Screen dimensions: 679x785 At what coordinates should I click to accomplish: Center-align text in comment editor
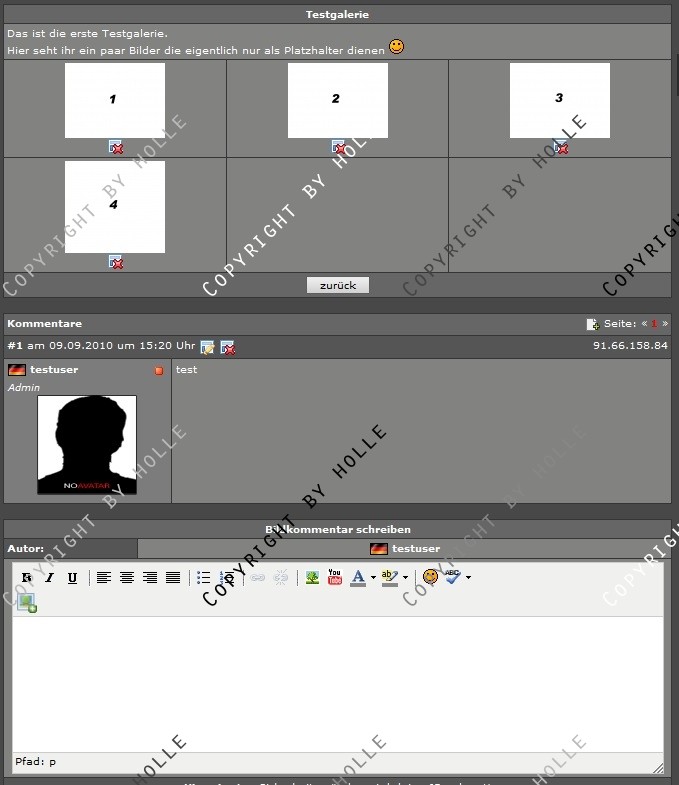(x=127, y=577)
